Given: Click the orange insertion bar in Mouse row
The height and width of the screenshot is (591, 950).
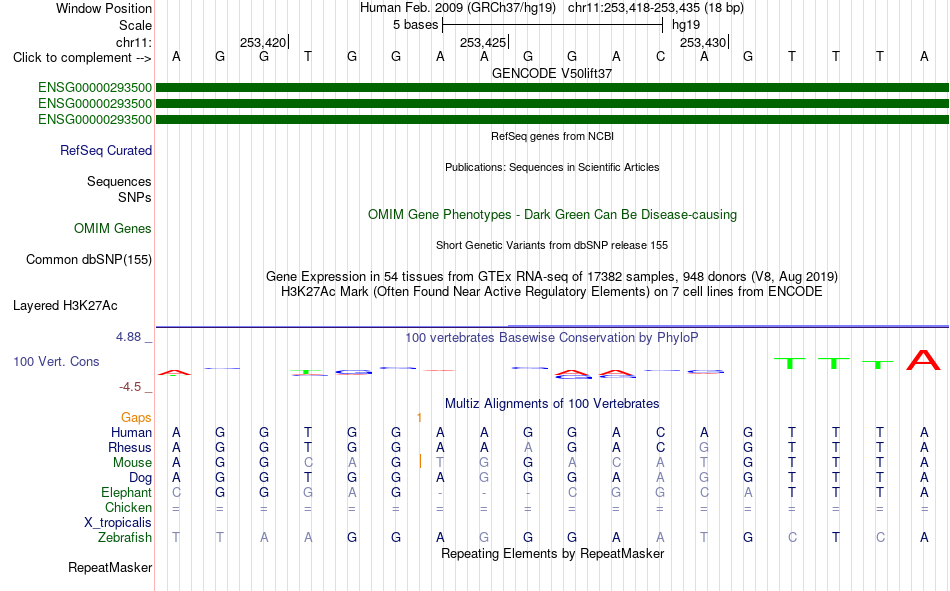Looking at the screenshot, I should tap(420, 462).
